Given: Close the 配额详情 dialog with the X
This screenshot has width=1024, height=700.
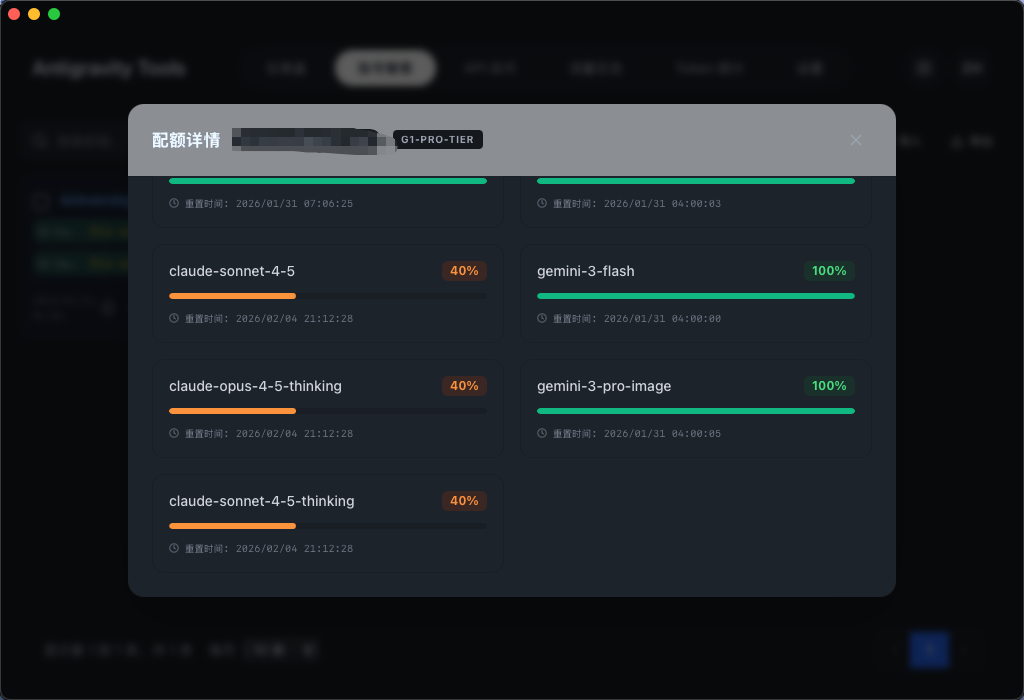Looking at the screenshot, I should tap(856, 140).
